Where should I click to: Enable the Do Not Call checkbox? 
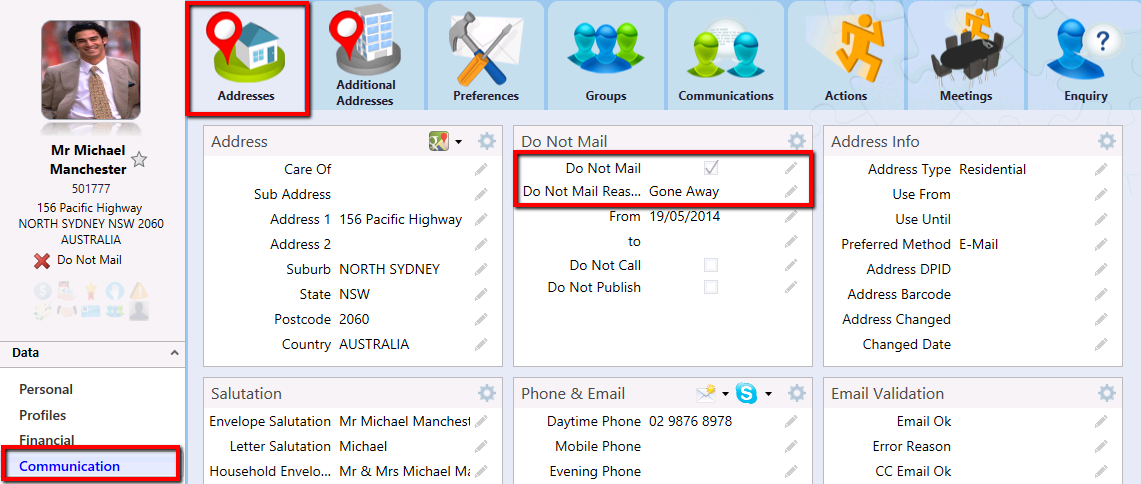click(x=711, y=265)
